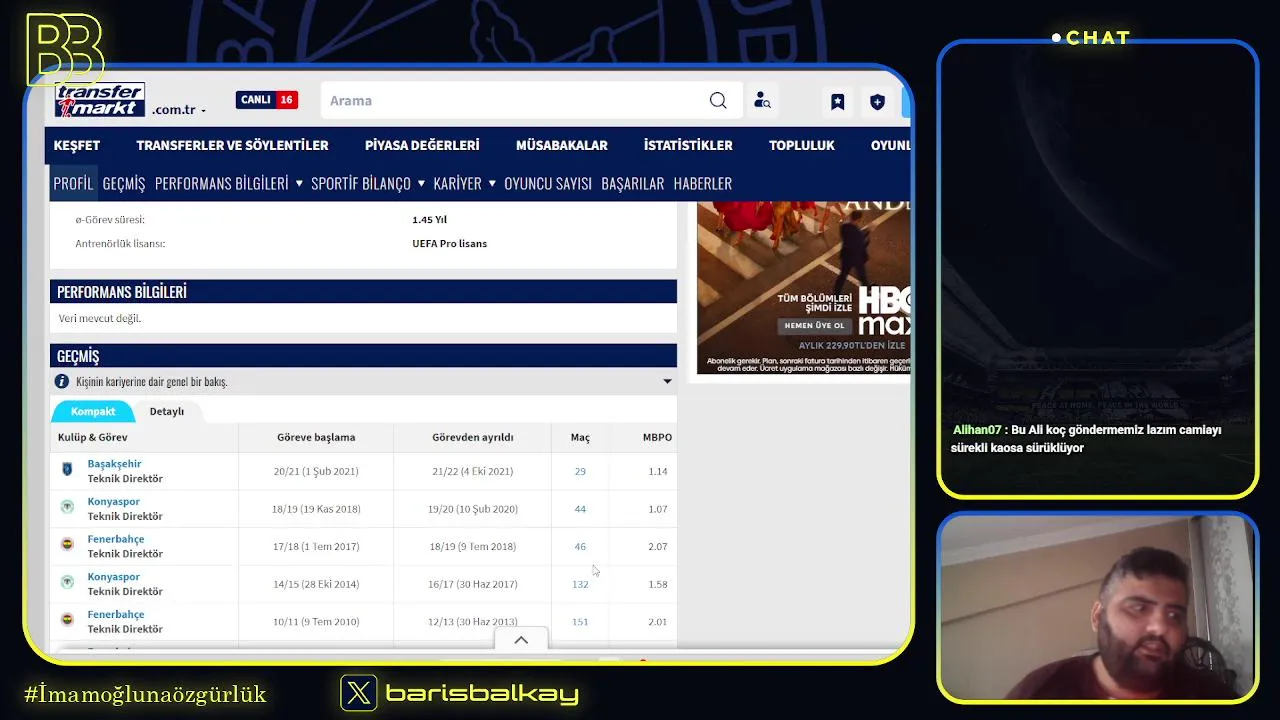Screen dimensions: 1280x720
Task: Click the streamer webcam feed
Action: tap(1097, 608)
